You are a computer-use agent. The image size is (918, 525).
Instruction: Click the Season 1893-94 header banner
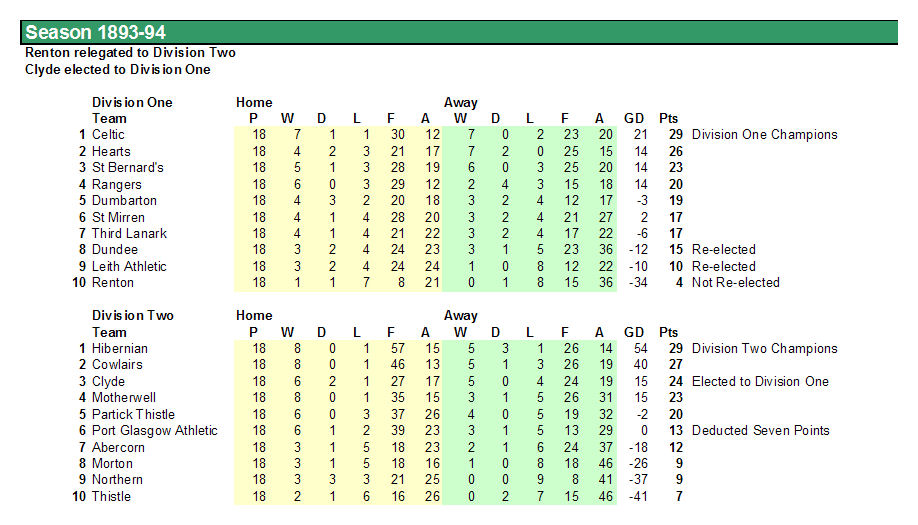pos(458,32)
